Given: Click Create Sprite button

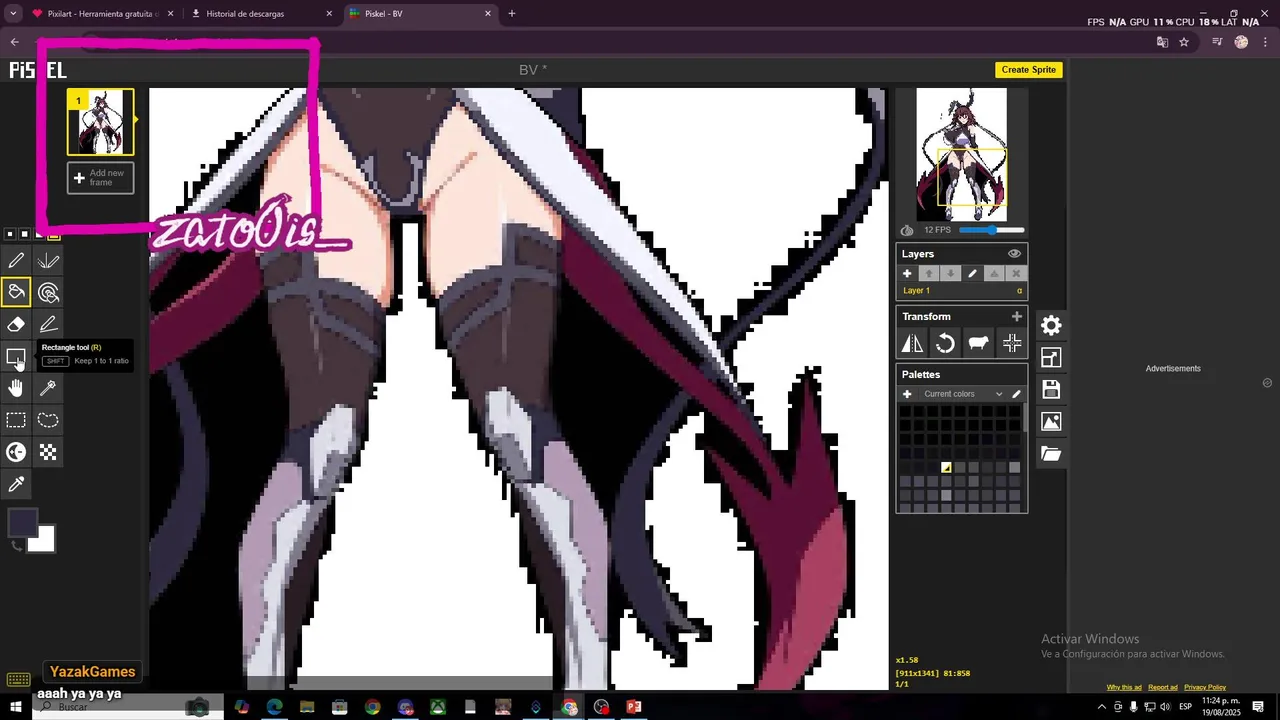Looking at the screenshot, I should tap(1029, 70).
